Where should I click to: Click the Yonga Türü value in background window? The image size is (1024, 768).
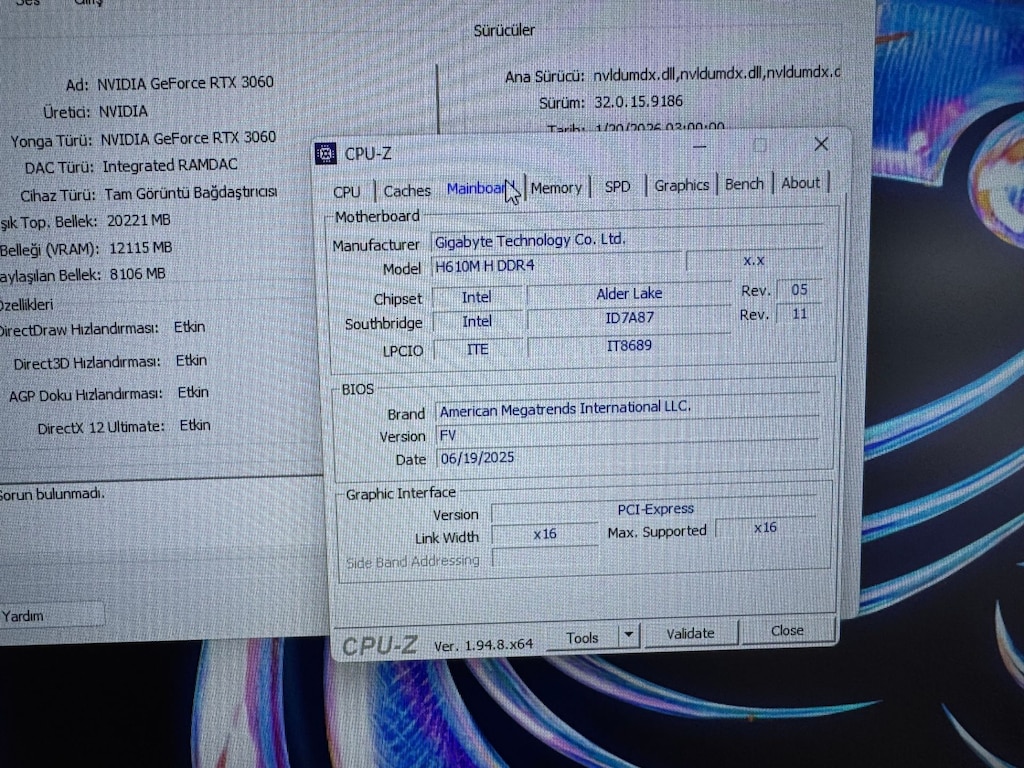tap(188, 138)
